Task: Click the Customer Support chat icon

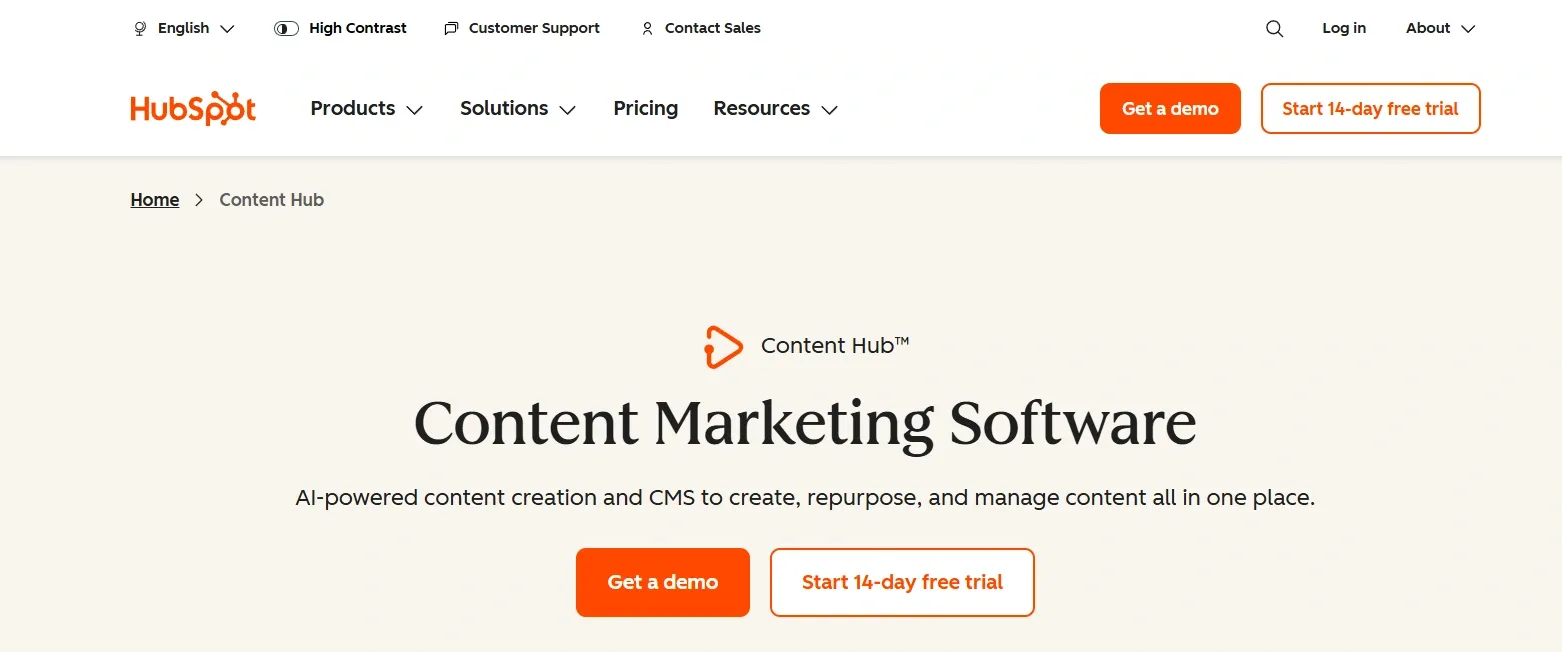Action: tap(450, 28)
